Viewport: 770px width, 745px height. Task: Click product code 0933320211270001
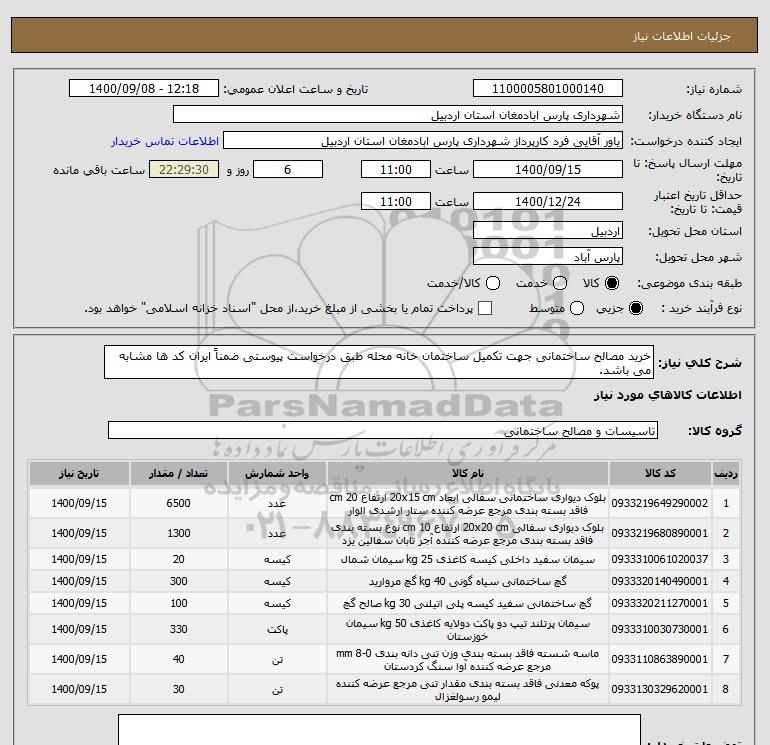(660, 603)
